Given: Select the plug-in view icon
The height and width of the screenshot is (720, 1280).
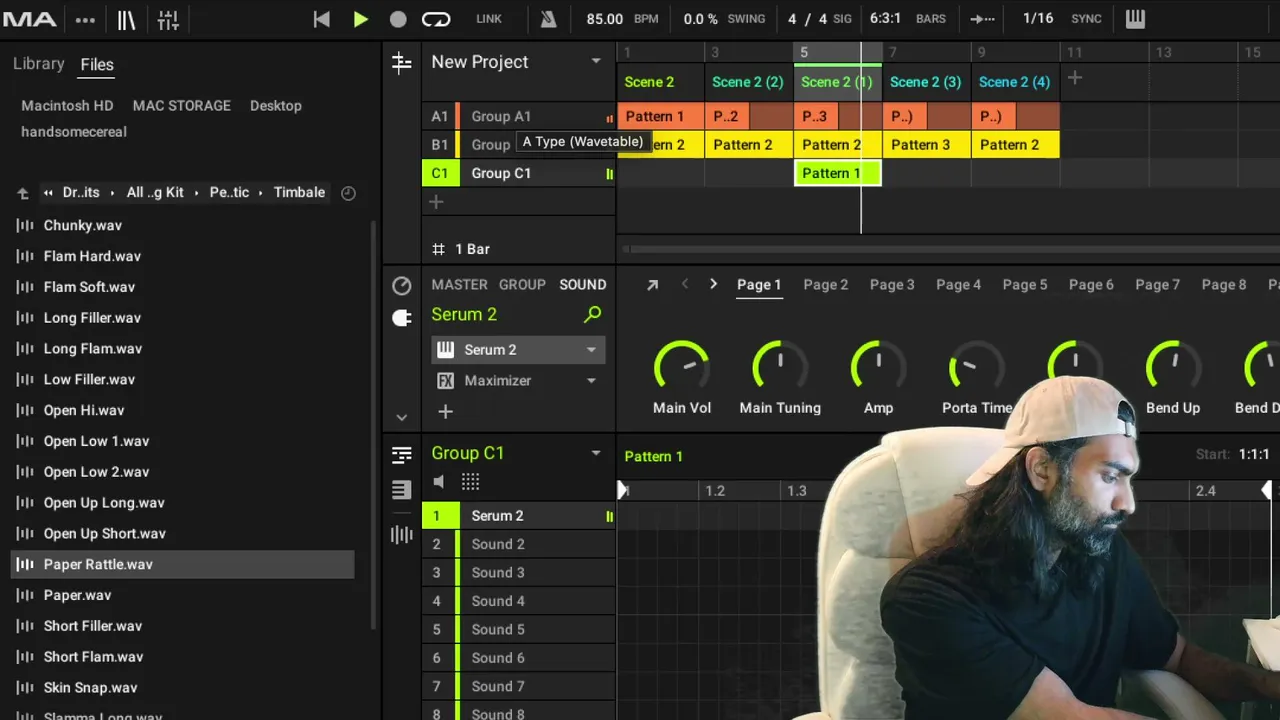Looking at the screenshot, I should tap(402, 318).
